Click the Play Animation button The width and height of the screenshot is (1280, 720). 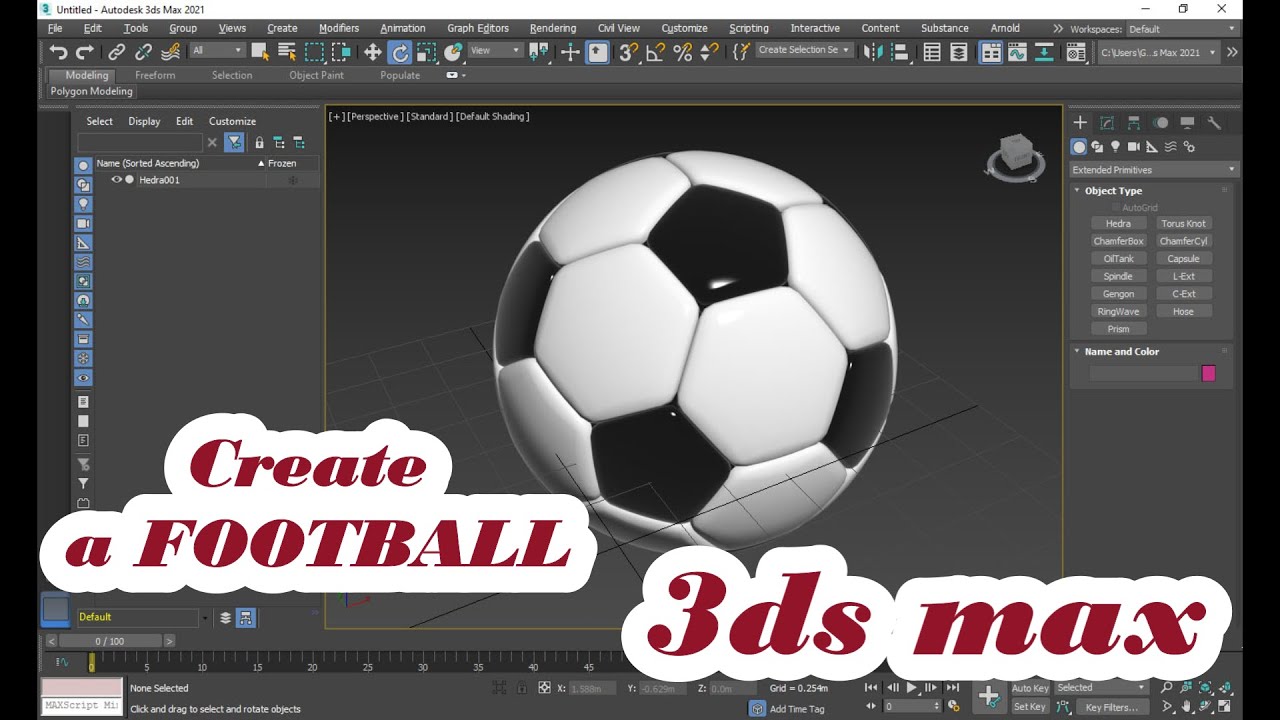coord(911,688)
